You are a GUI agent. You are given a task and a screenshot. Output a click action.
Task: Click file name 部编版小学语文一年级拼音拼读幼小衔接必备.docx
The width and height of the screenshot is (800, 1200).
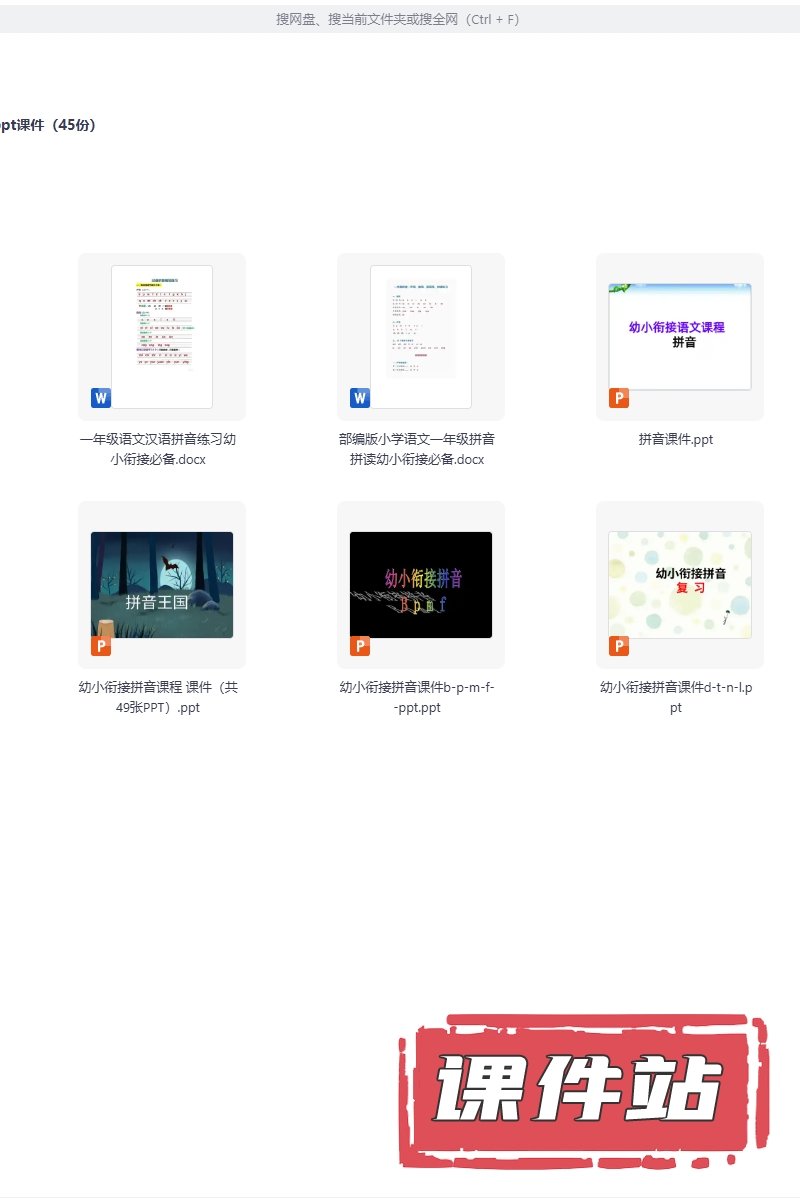tap(417, 449)
